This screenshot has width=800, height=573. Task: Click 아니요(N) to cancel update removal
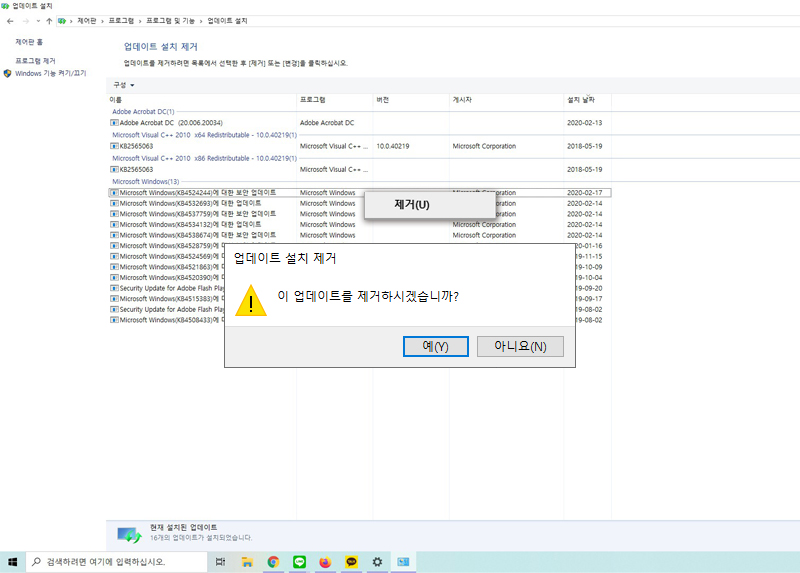tap(520, 346)
